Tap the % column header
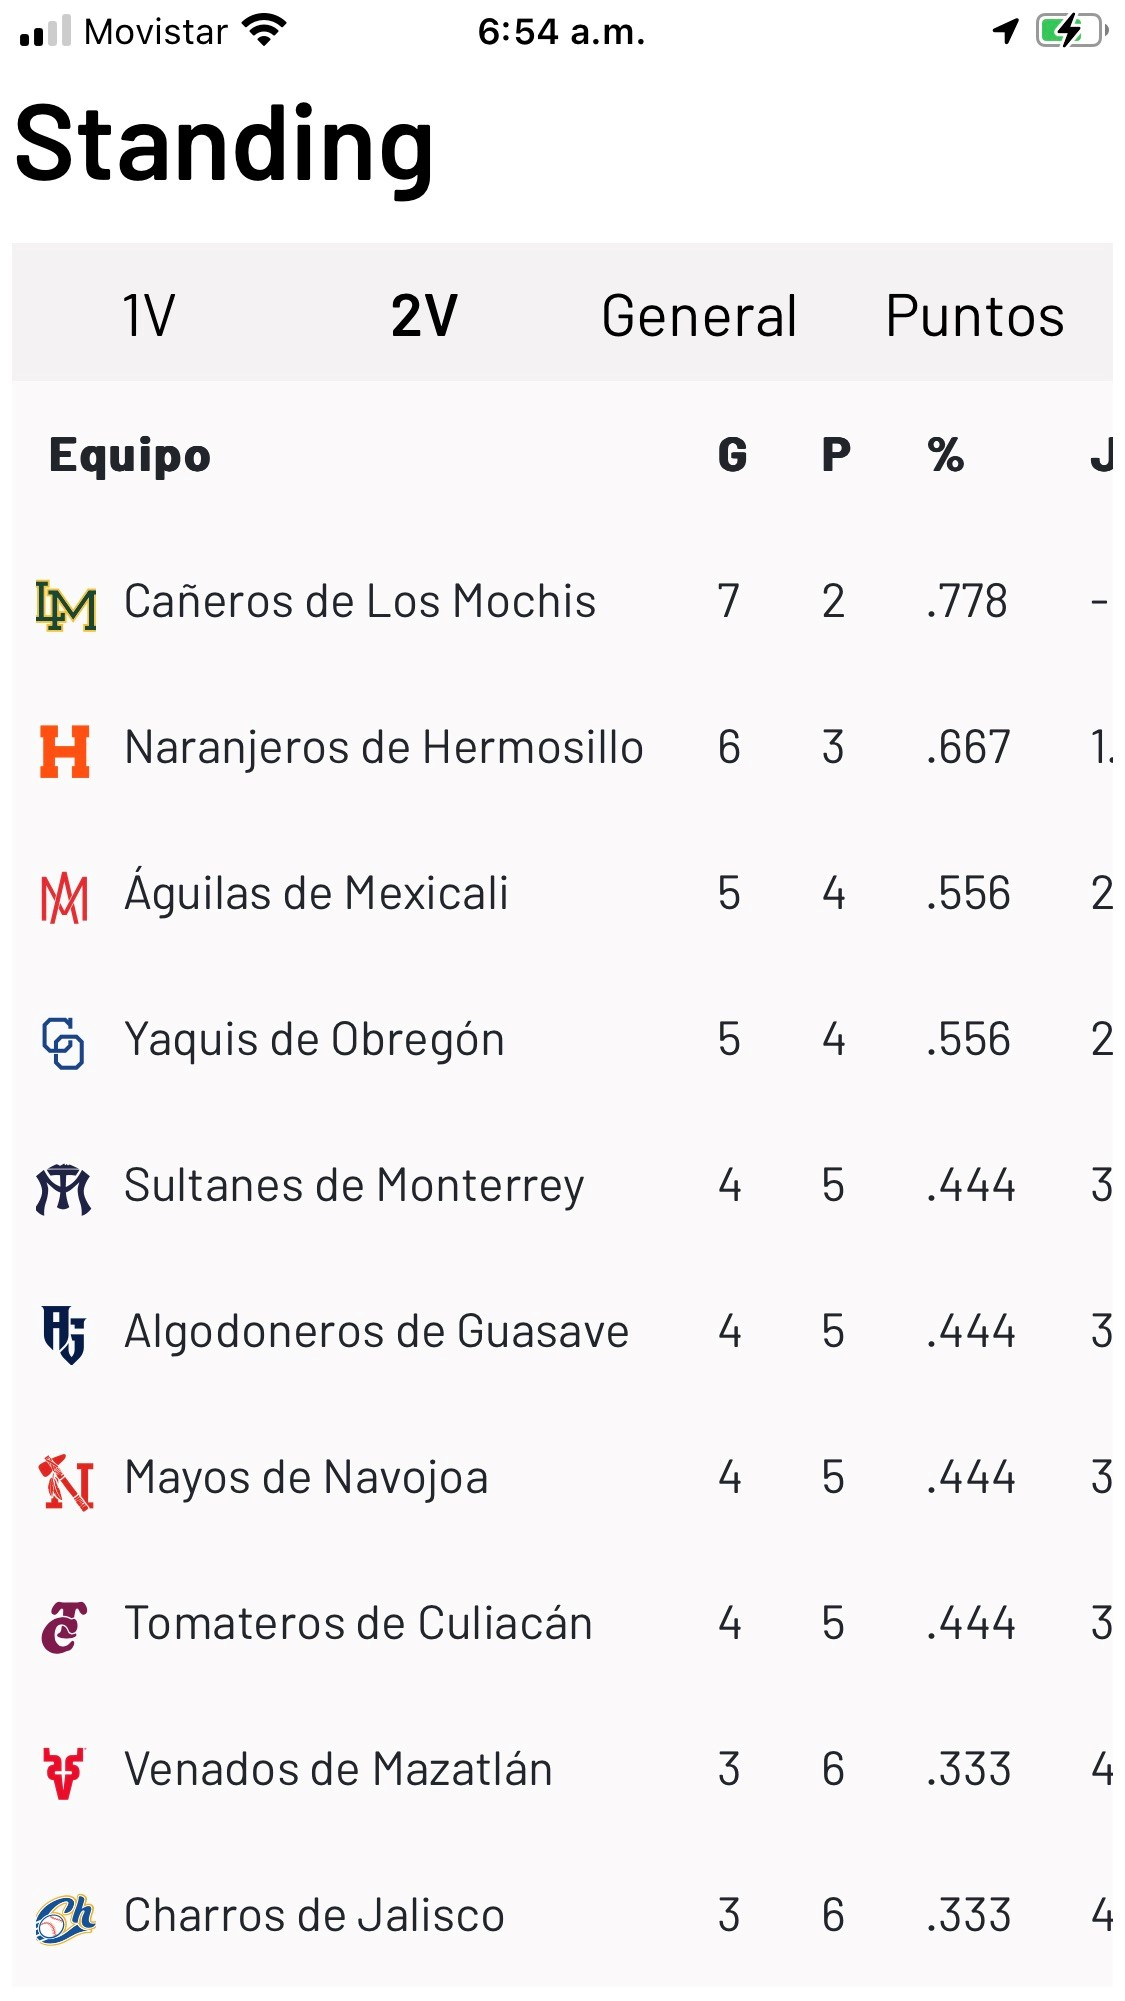The height and width of the screenshot is (2001, 1125). (x=945, y=456)
